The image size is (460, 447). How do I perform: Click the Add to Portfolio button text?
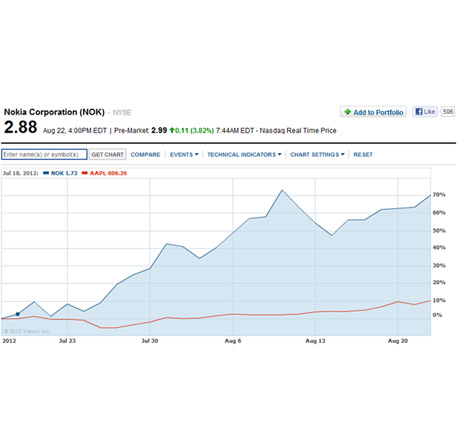coord(378,112)
